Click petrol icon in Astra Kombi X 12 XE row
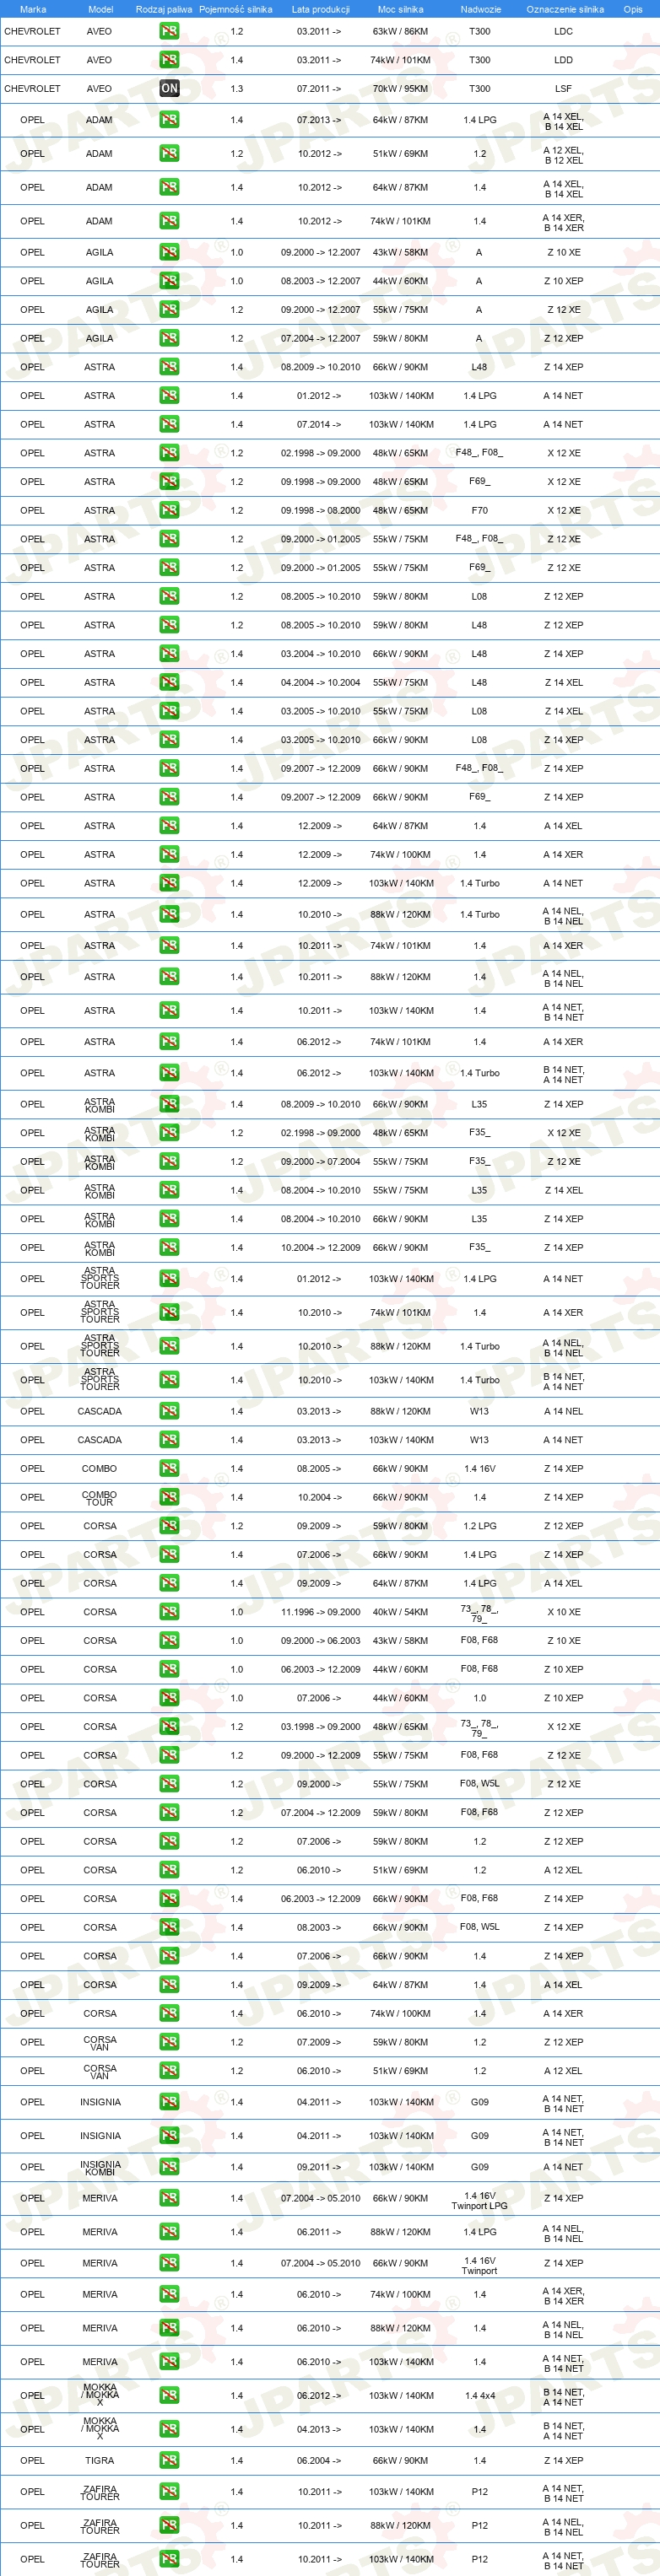 coord(169,1133)
